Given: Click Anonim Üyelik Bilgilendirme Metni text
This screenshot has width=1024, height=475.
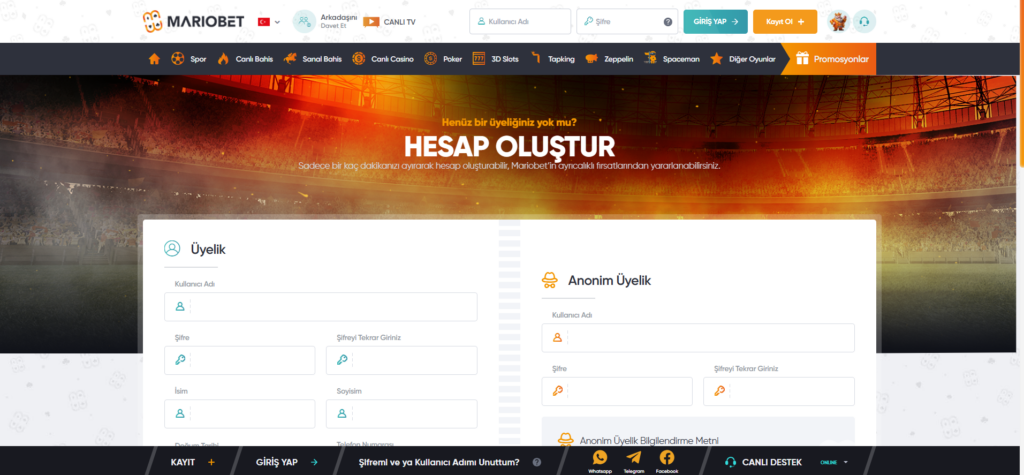Looking at the screenshot, I should pyautogui.click(x=649, y=440).
